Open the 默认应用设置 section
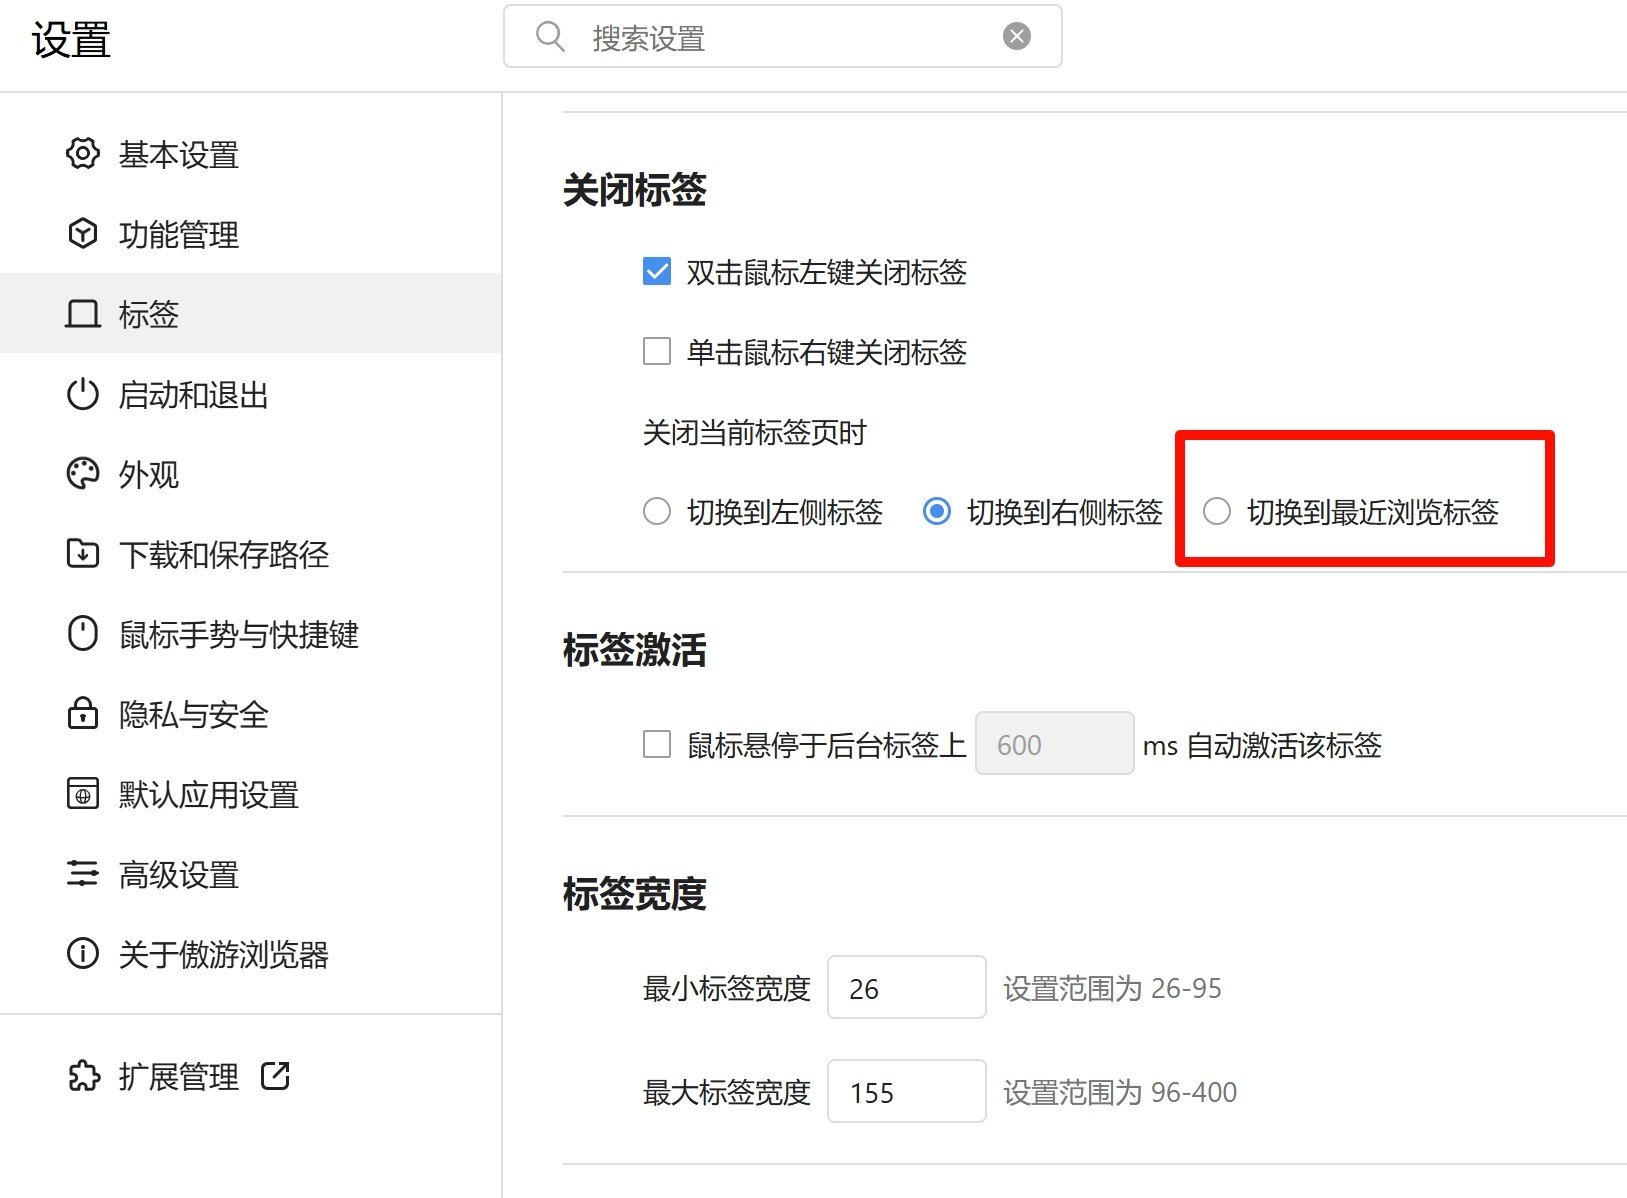The image size is (1627, 1198). 208,795
